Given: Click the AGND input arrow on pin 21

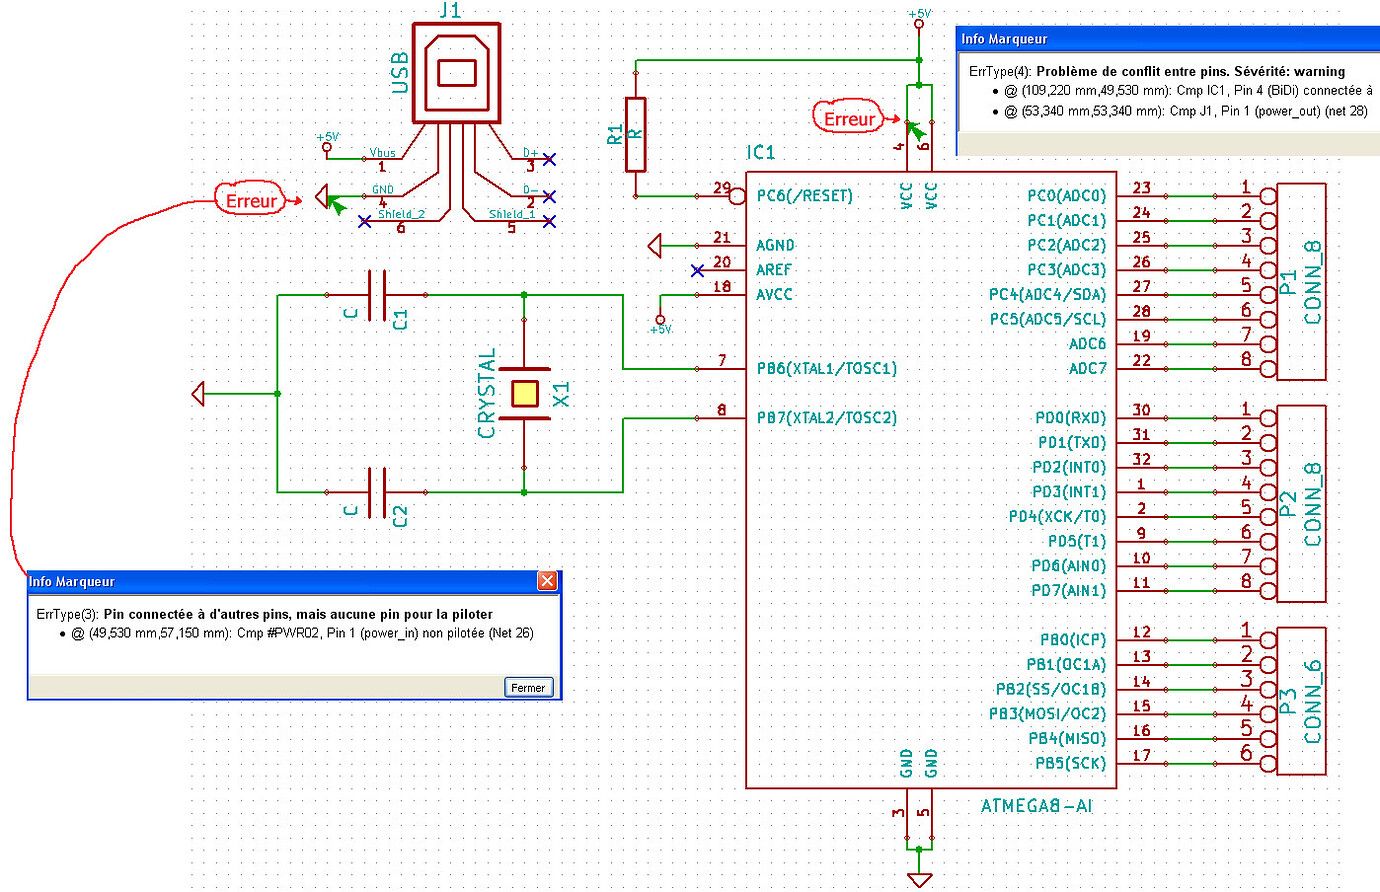Looking at the screenshot, I should (655, 245).
